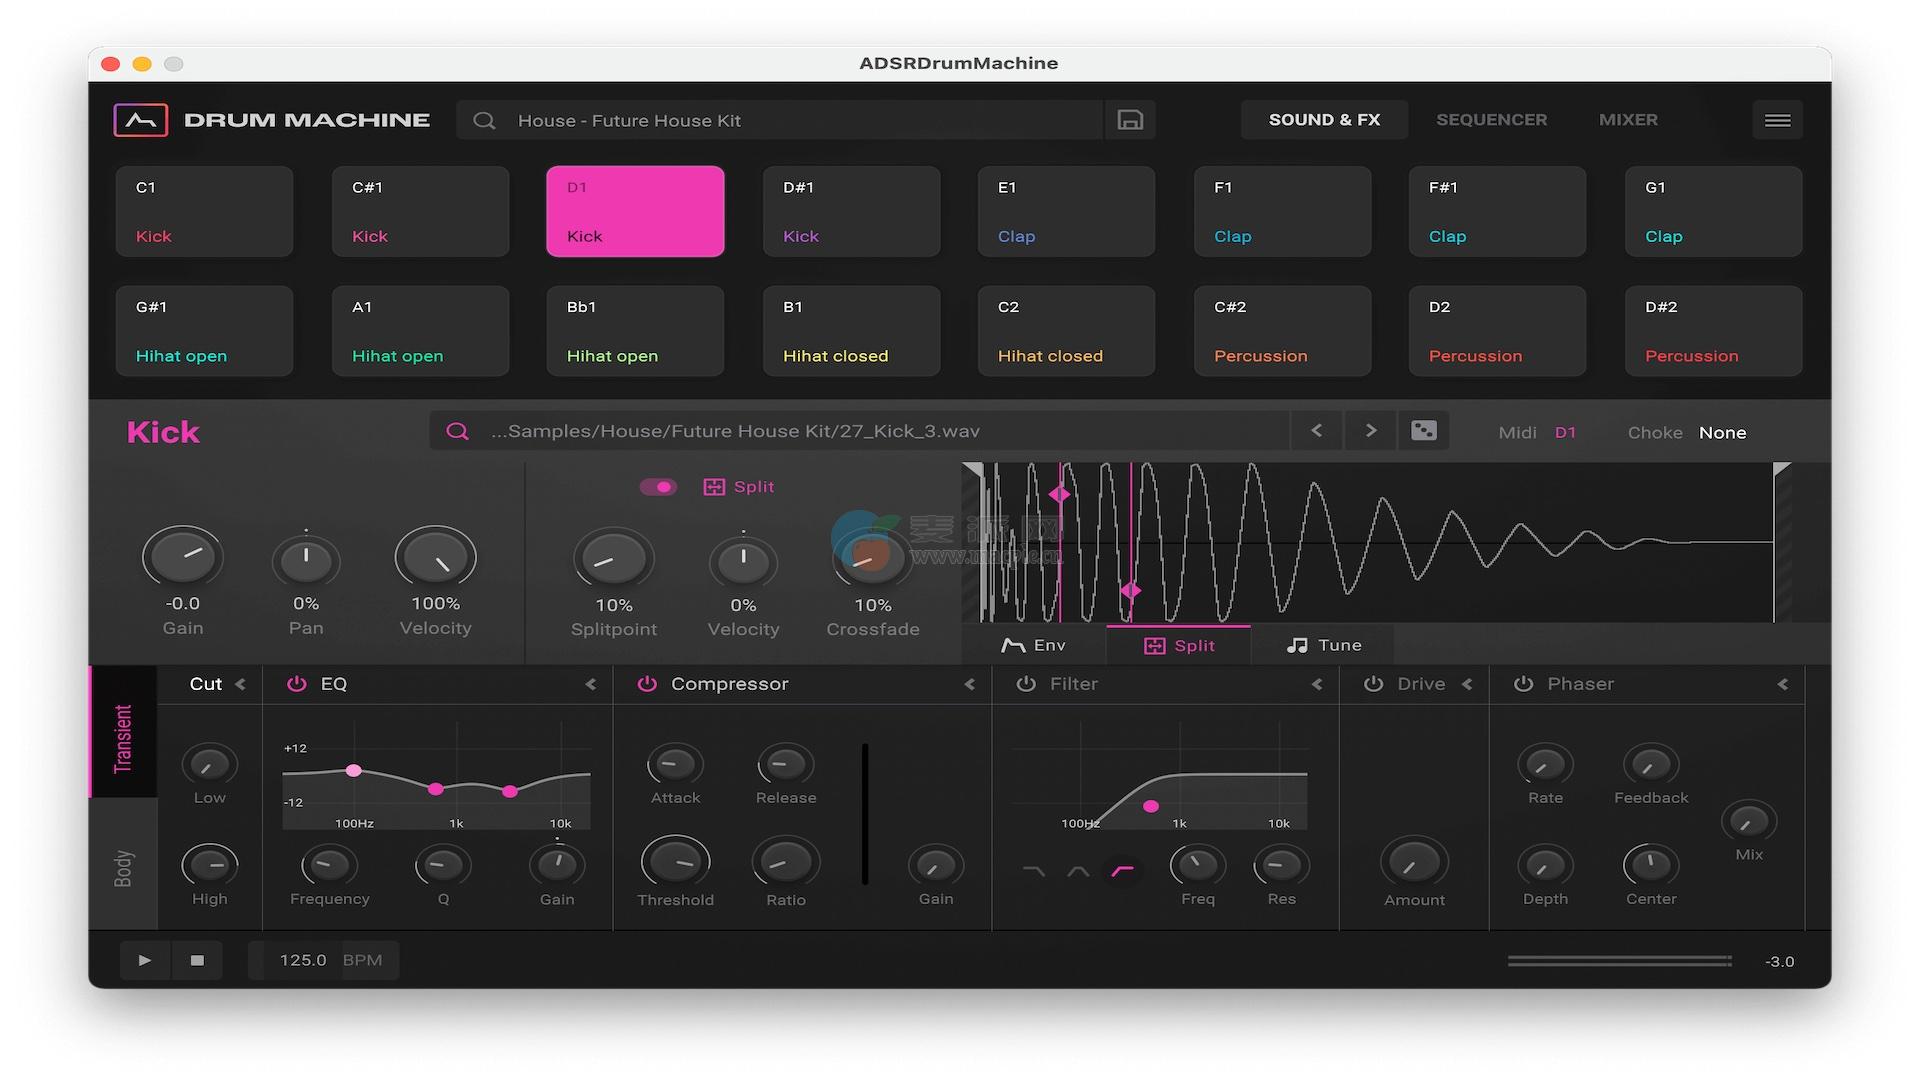Open the hamburger menu icon
This screenshot has width=1920, height=1080.
click(x=1777, y=120)
